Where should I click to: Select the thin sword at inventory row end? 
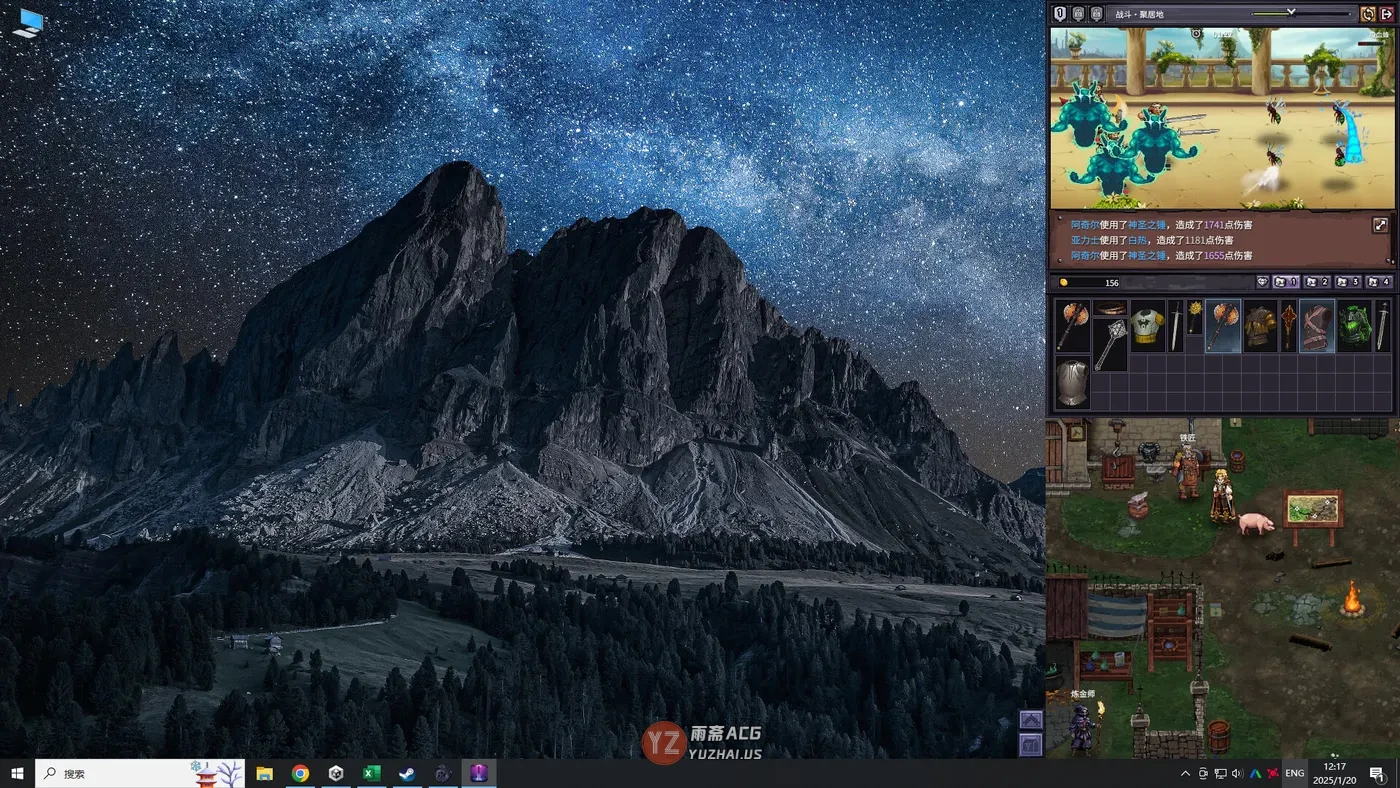1383,325
